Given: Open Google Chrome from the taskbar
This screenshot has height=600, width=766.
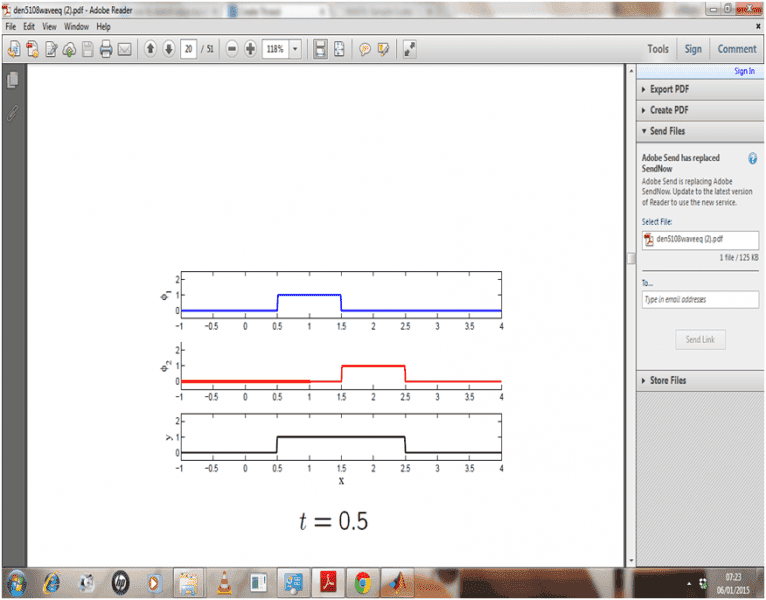Looking at the screenshot, I should point(362,581).
